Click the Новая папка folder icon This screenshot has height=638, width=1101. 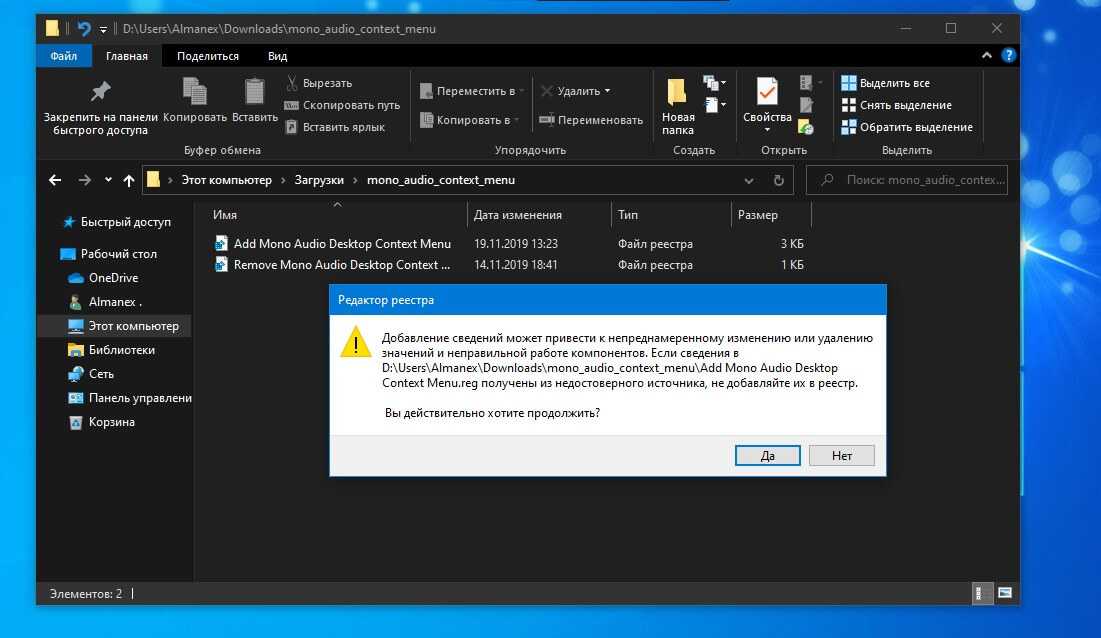coord(677,92)
